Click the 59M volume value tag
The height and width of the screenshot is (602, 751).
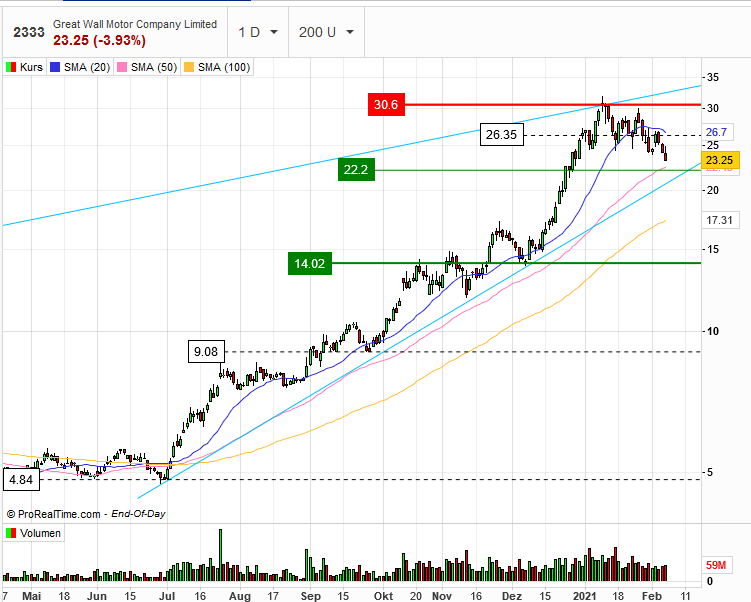pos(716,565)
